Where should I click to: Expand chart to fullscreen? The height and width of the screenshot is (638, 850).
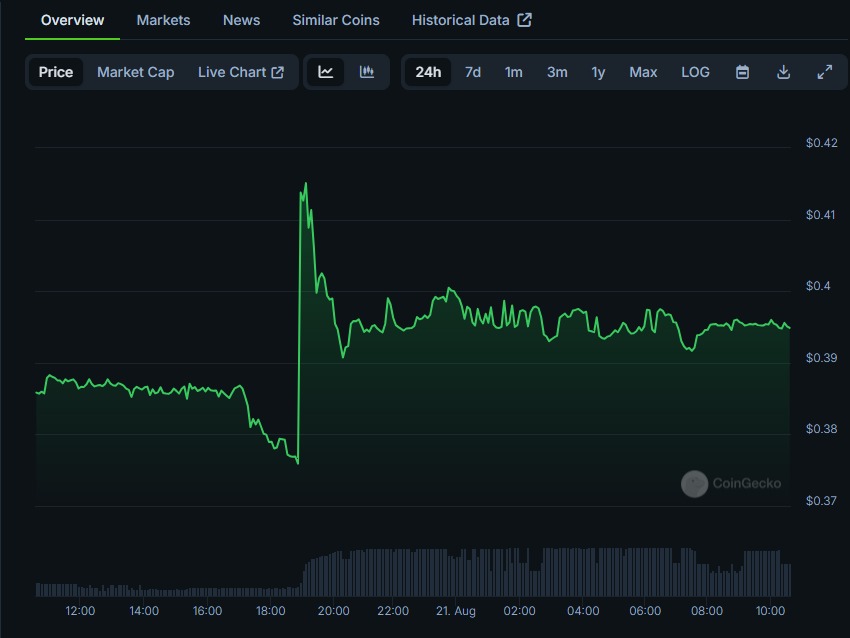click(825, 72)
